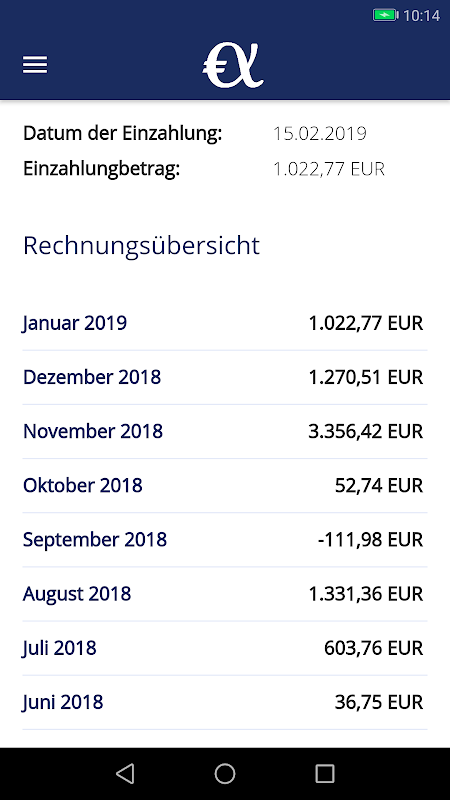This screenshot has height=800, width=450.
Task: Tap the 10:14 clock in status bar
Action: (421, 16)
